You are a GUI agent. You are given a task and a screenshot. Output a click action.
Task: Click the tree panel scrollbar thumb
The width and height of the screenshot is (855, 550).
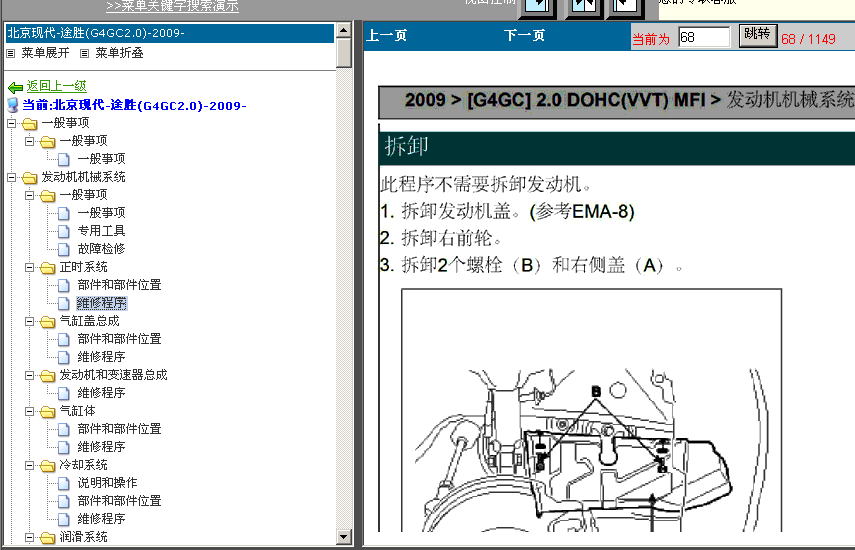pyautogui.click(x=344, y=52)
